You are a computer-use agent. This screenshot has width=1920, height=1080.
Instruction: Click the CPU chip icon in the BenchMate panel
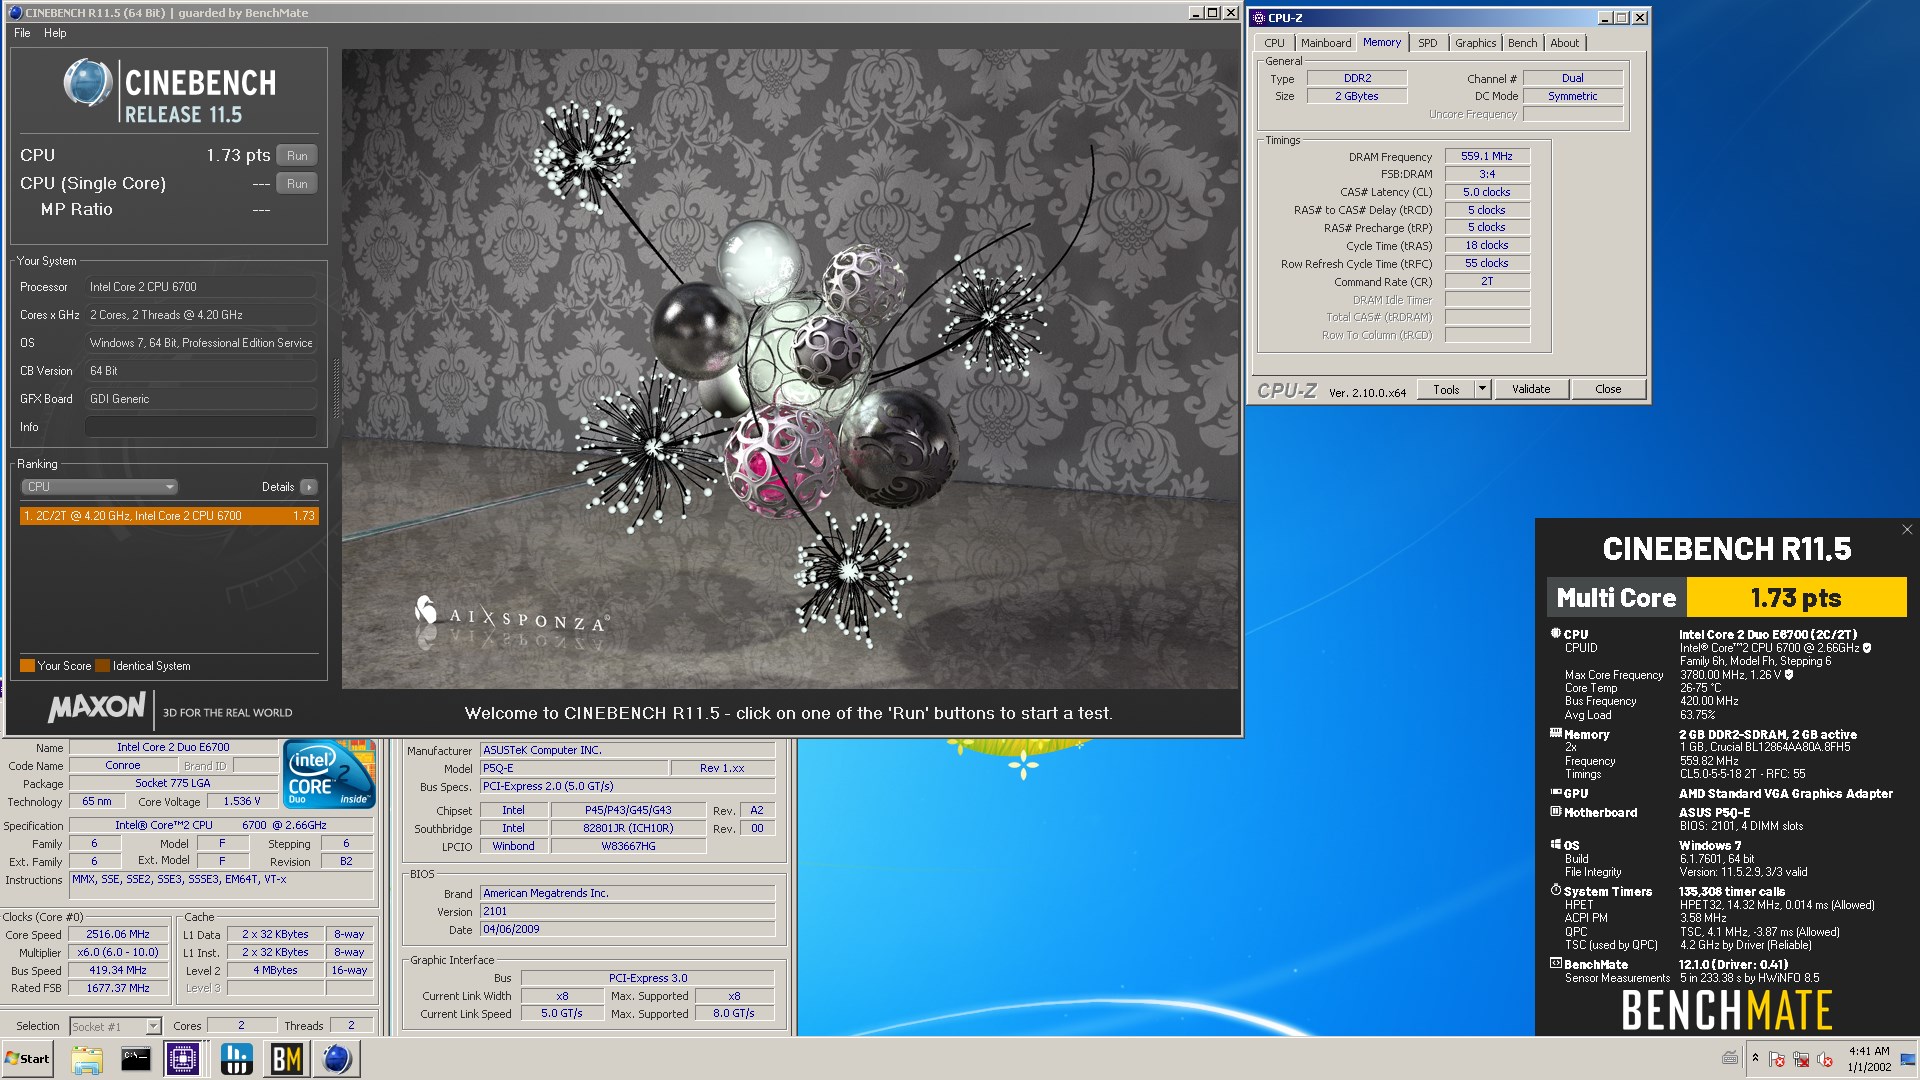pos(1556,633)
